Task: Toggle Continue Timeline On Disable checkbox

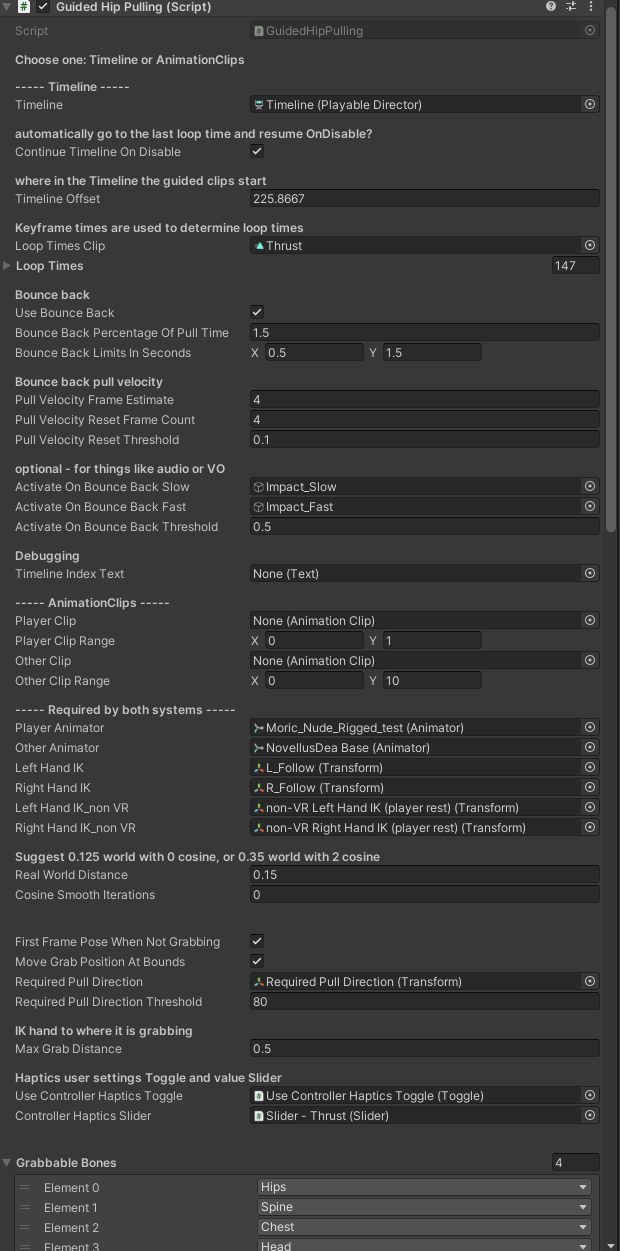Action: pos(257,152)
